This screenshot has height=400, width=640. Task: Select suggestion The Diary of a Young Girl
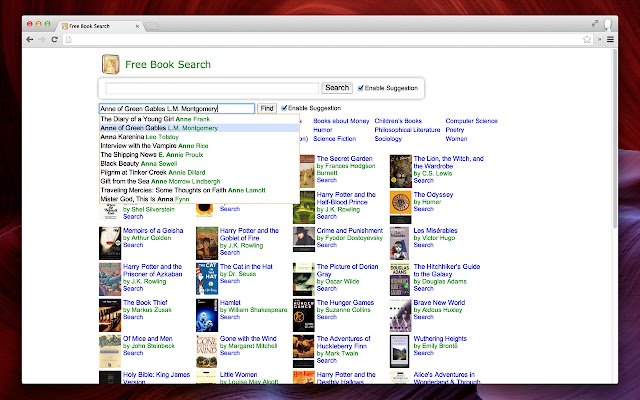coord(200,119)
